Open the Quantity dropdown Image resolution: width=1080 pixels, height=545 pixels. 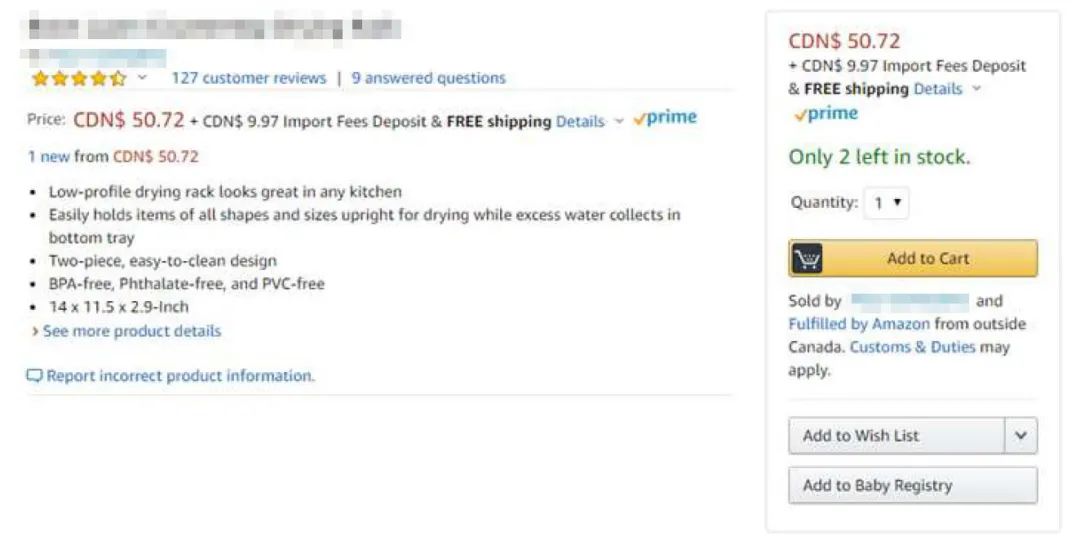(x=887, y=203)
